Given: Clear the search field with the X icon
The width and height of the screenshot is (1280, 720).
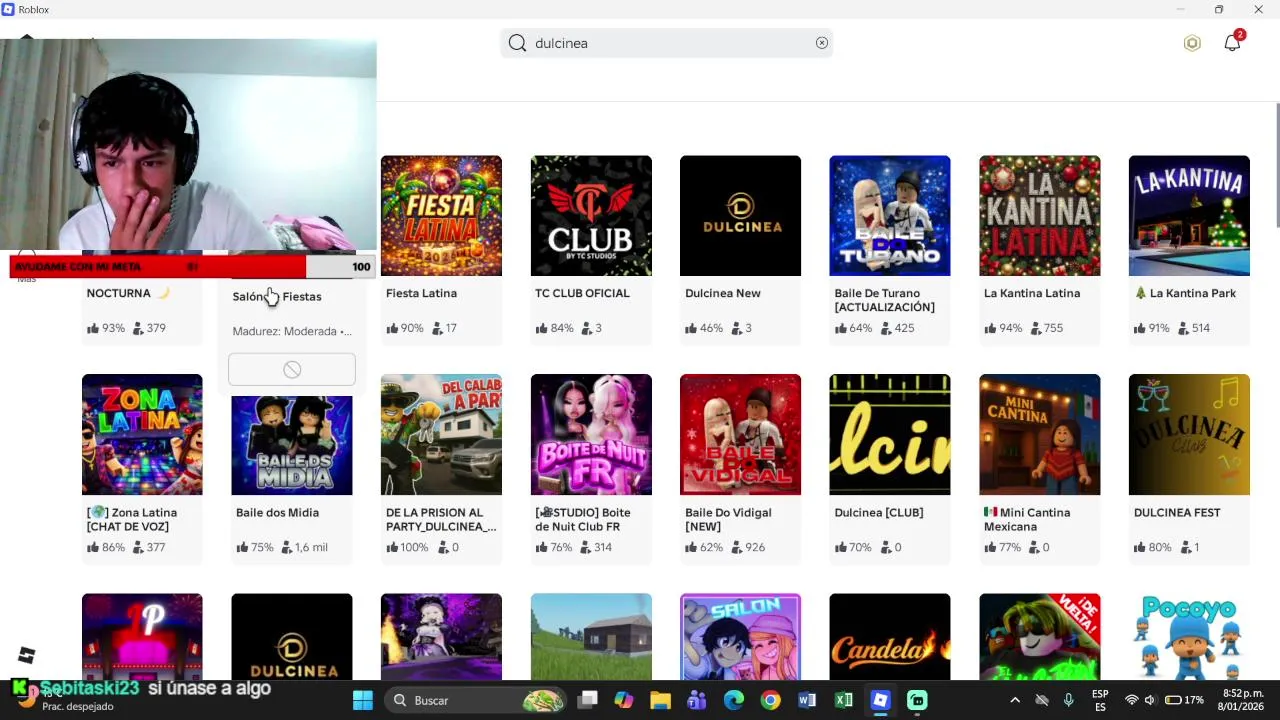Looking at the screenshot, I should (822, 43).
